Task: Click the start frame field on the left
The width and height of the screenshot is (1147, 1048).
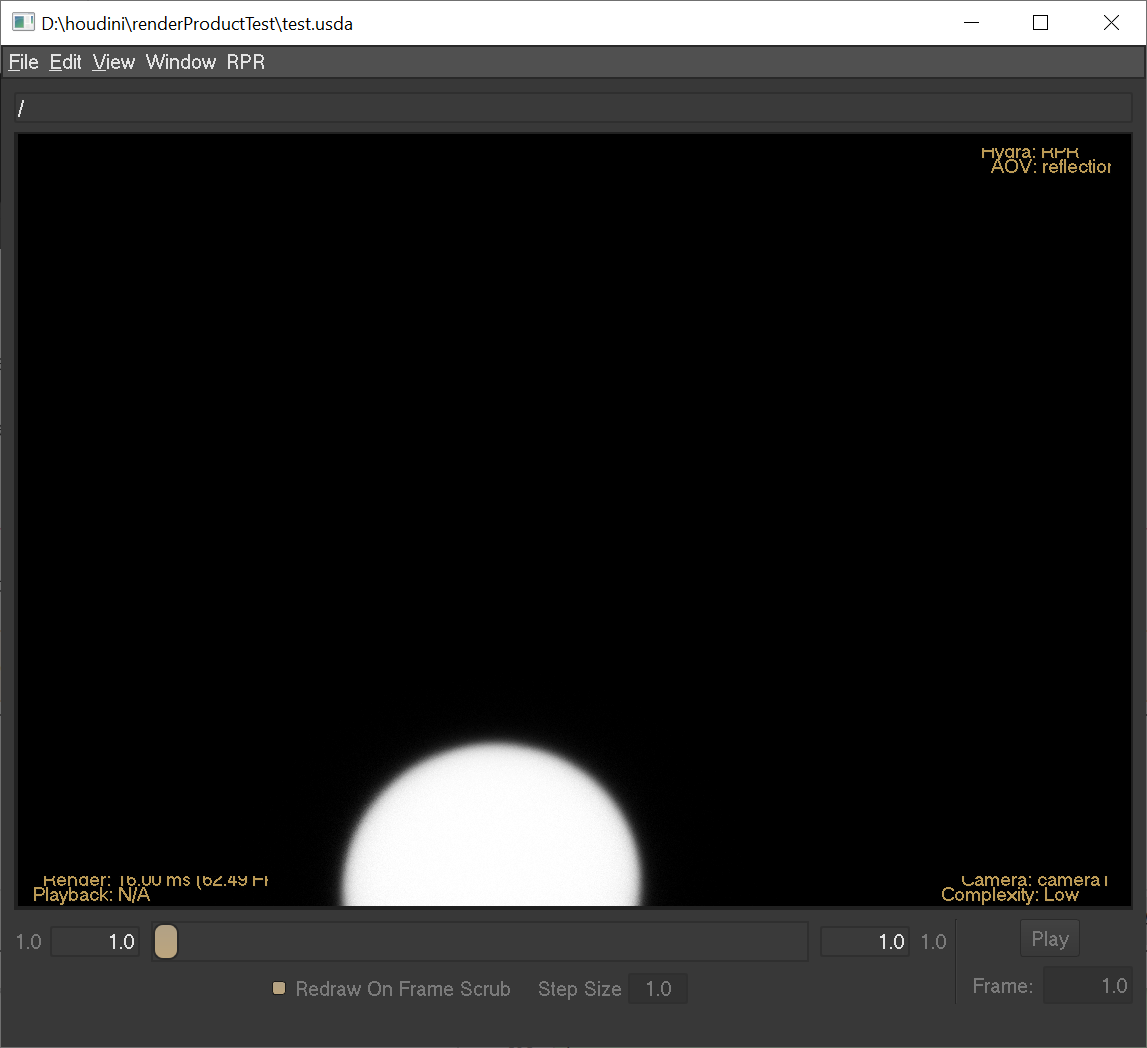Action: [94, 941]
